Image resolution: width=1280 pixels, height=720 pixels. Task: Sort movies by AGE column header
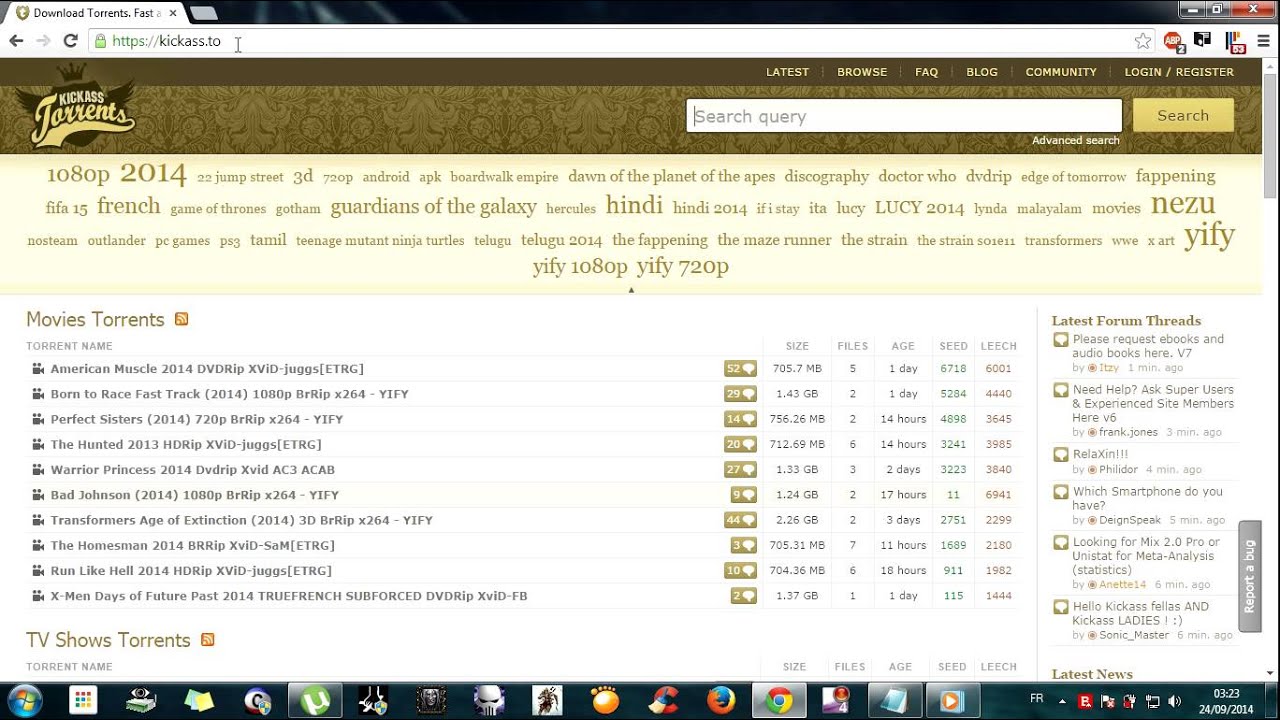coord(903,346)
